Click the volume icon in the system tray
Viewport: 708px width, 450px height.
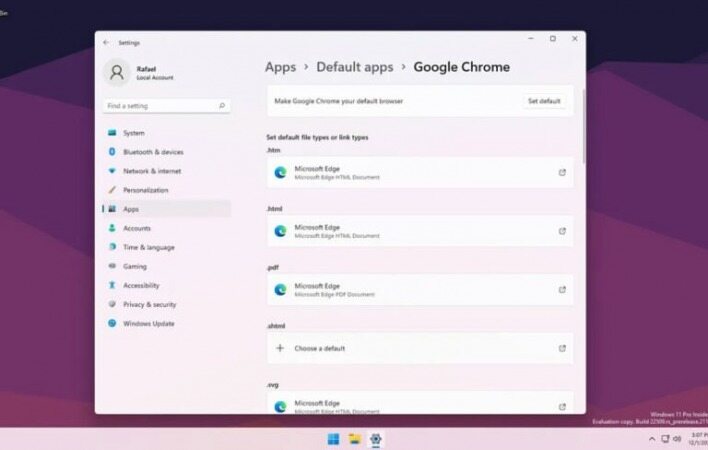pyautogui.click(x=677, y=439)
